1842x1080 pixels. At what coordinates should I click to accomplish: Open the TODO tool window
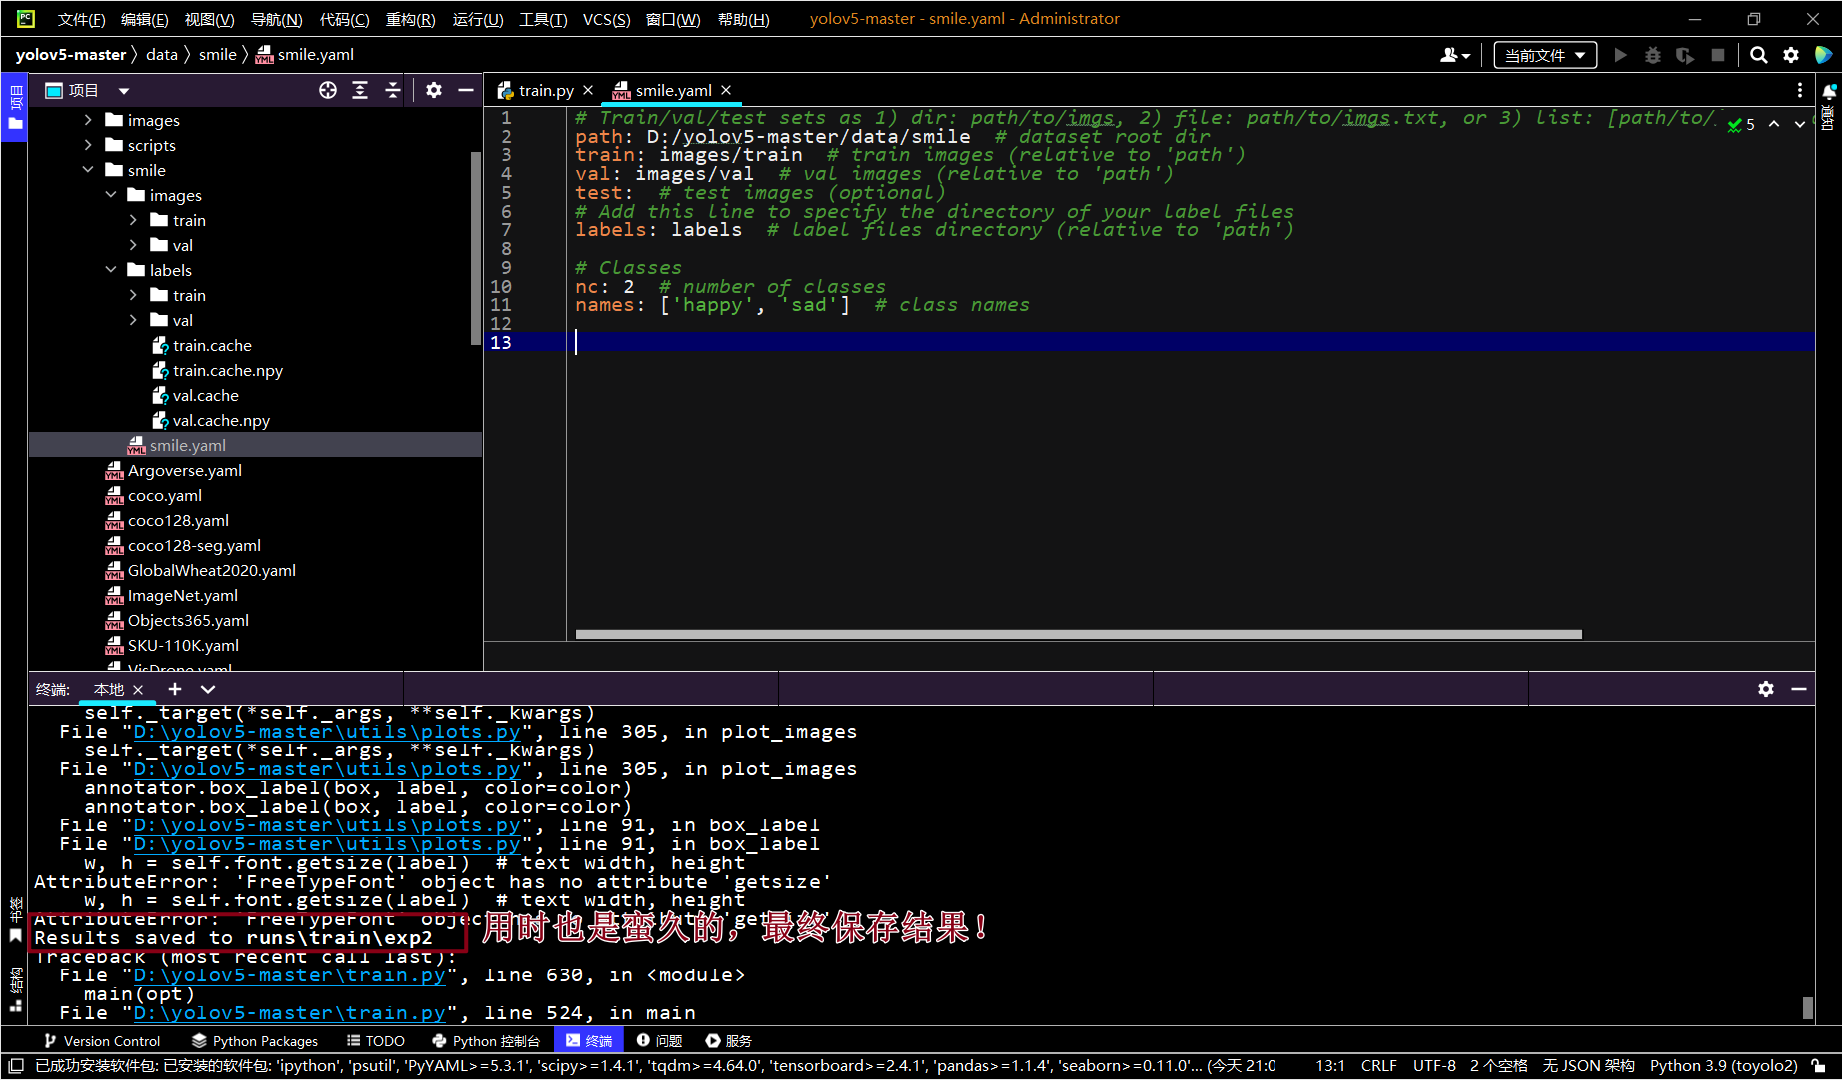click(376, 1041)
